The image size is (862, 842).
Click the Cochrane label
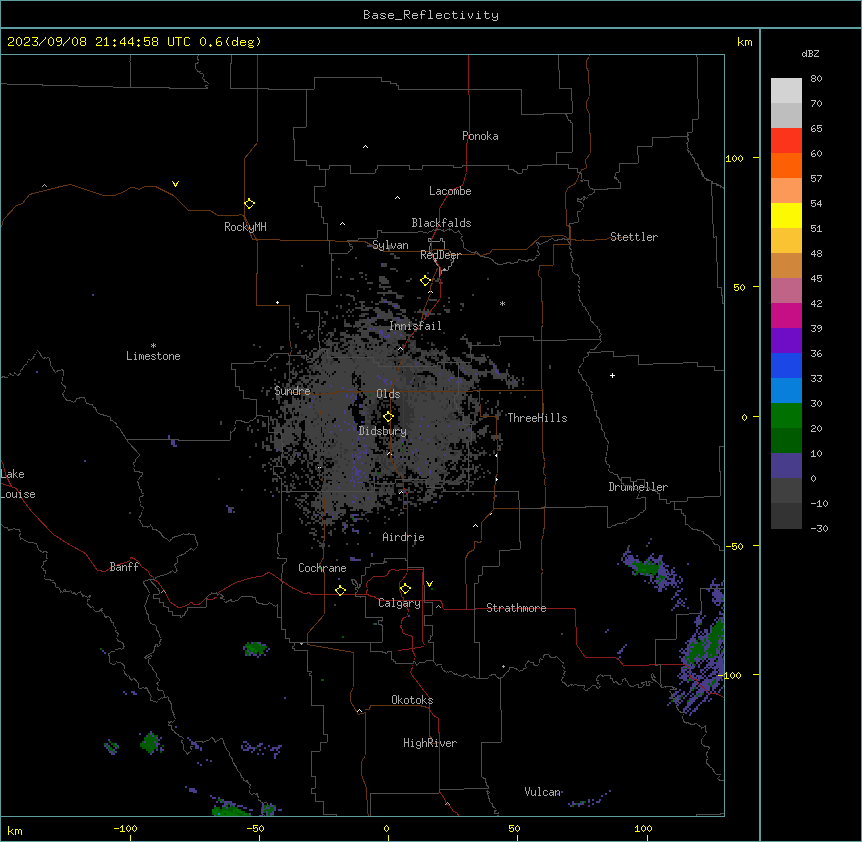pyautogui.click(x=322, y=568)
